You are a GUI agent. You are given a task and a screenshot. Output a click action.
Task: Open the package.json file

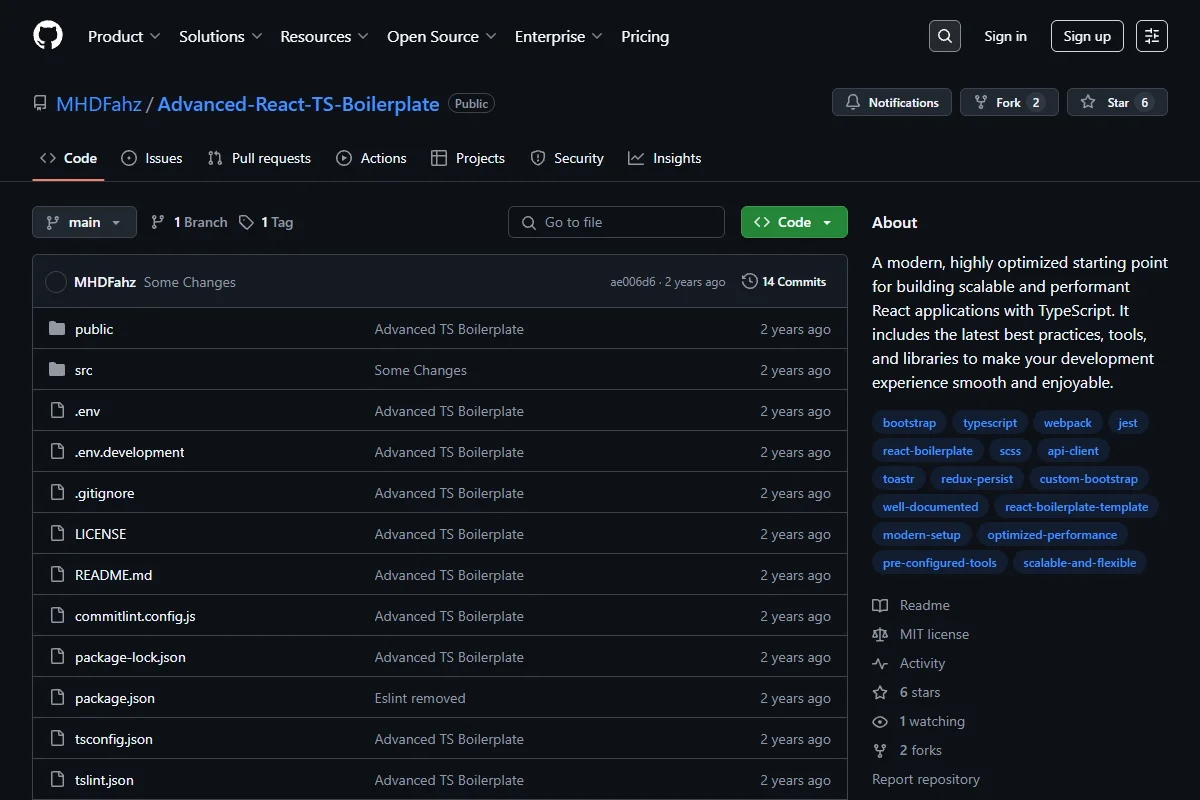pos(115,698)
